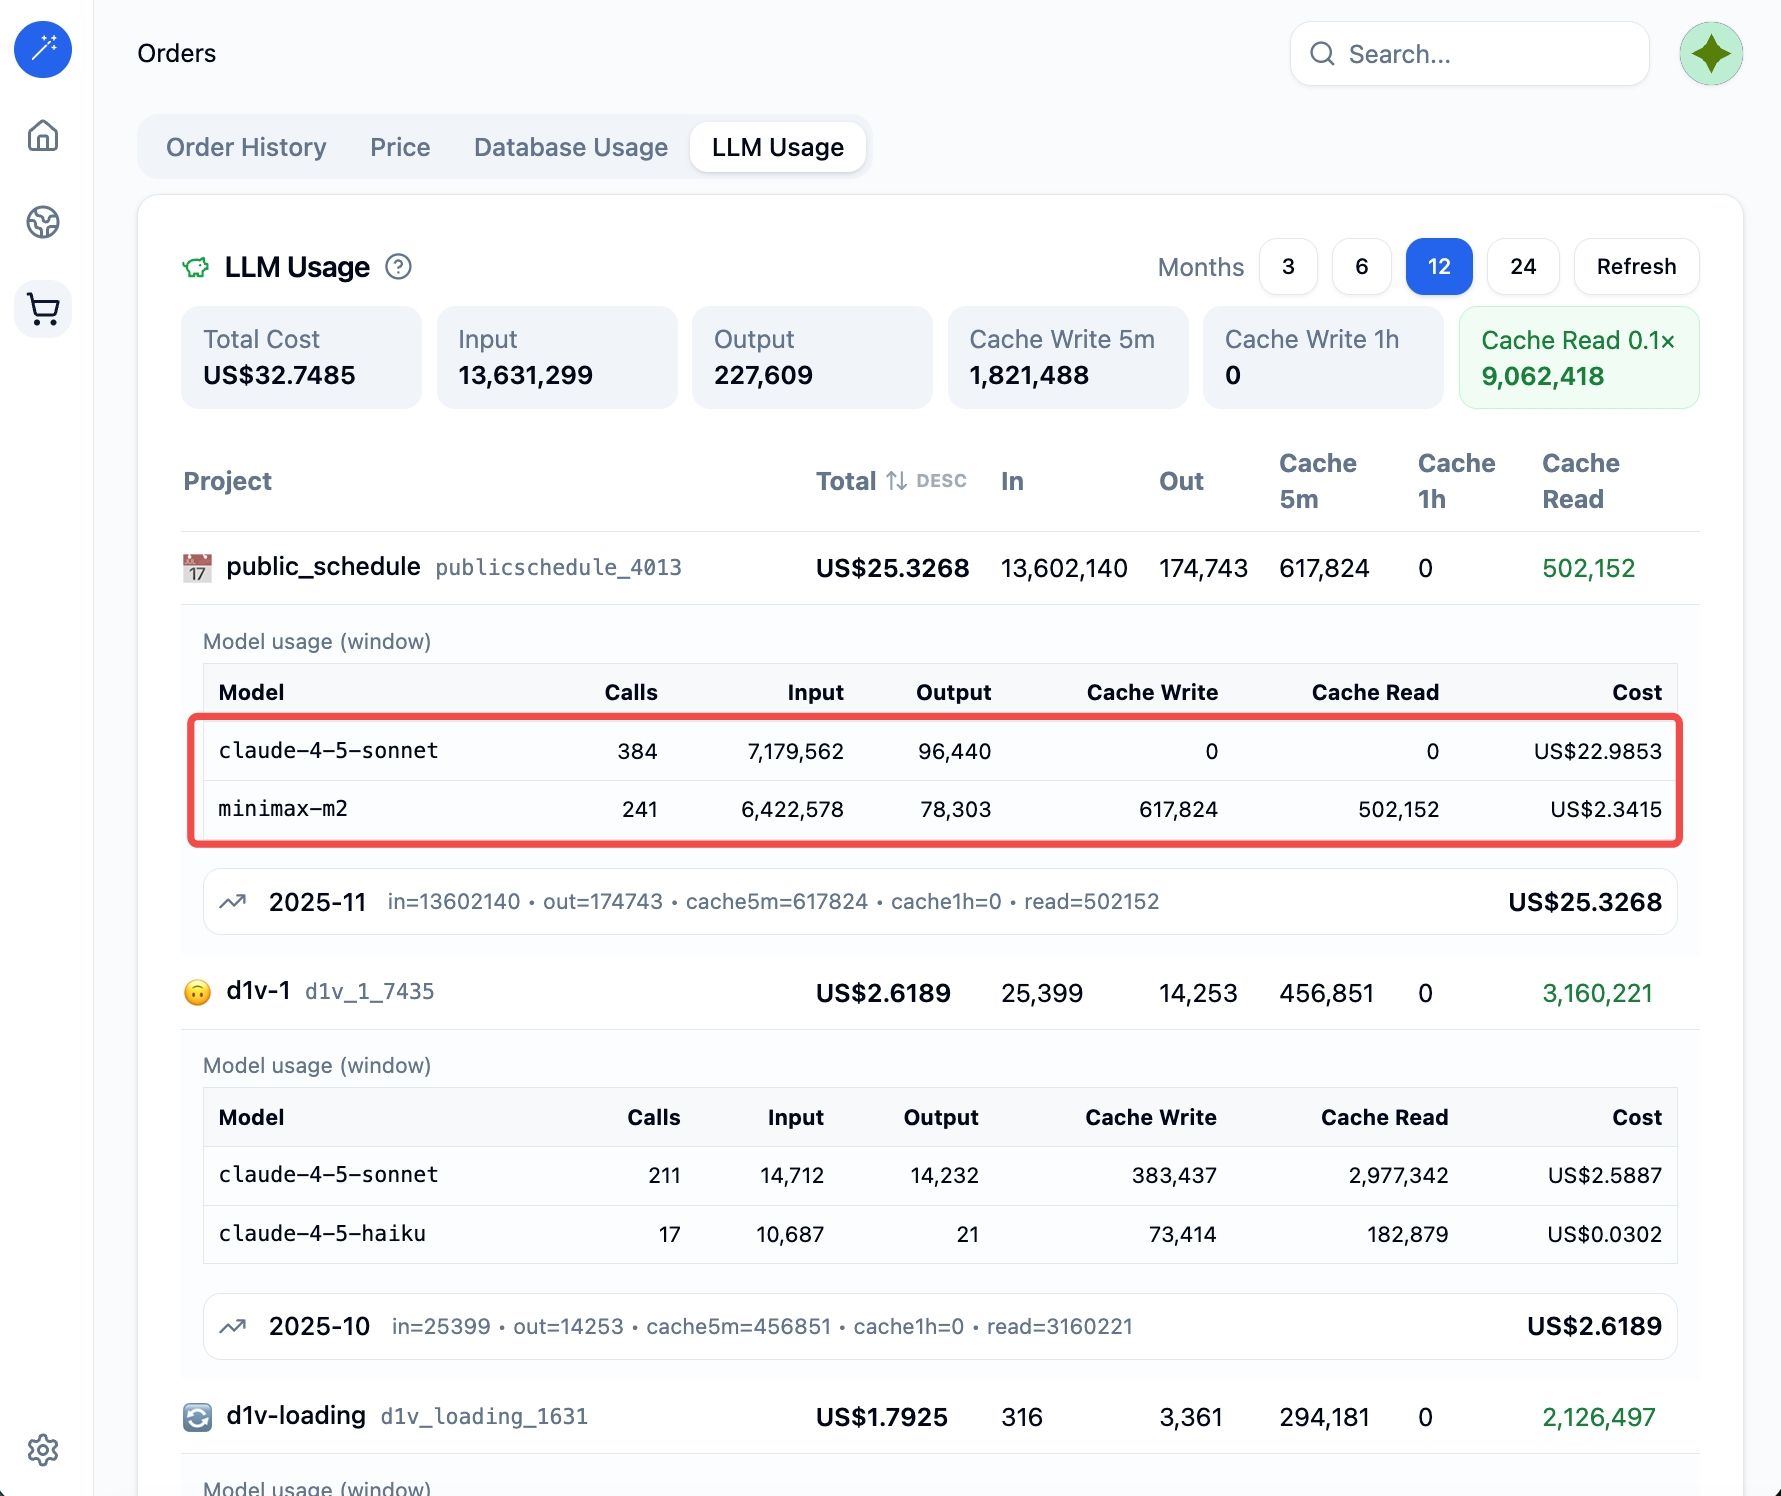This screenshot has height=1496, width=1781.
Task: Click the LLM Usage help question icon
Action: (x=398, y=267)
